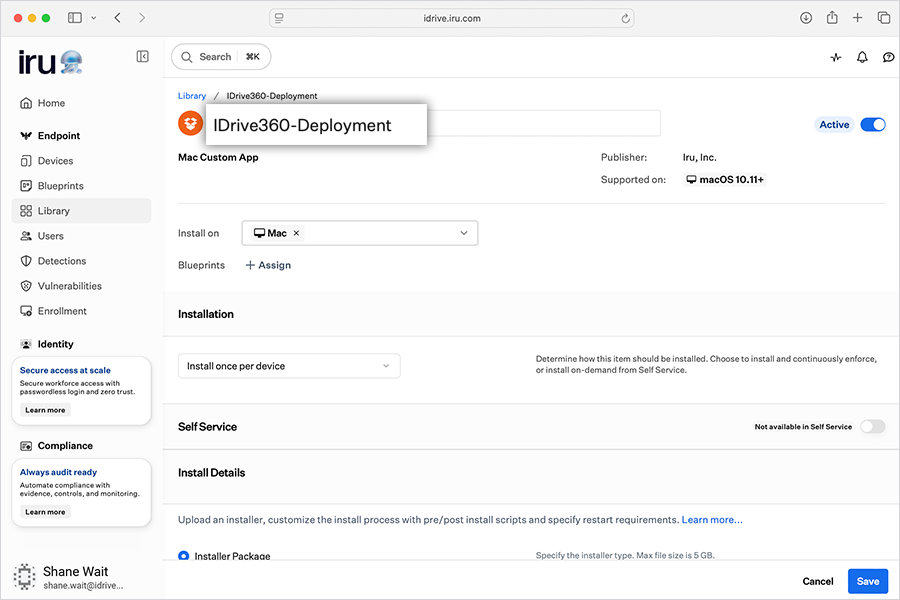Click the Safari share icon
This screenshot has width=900, height=600.
coord(832,18)
